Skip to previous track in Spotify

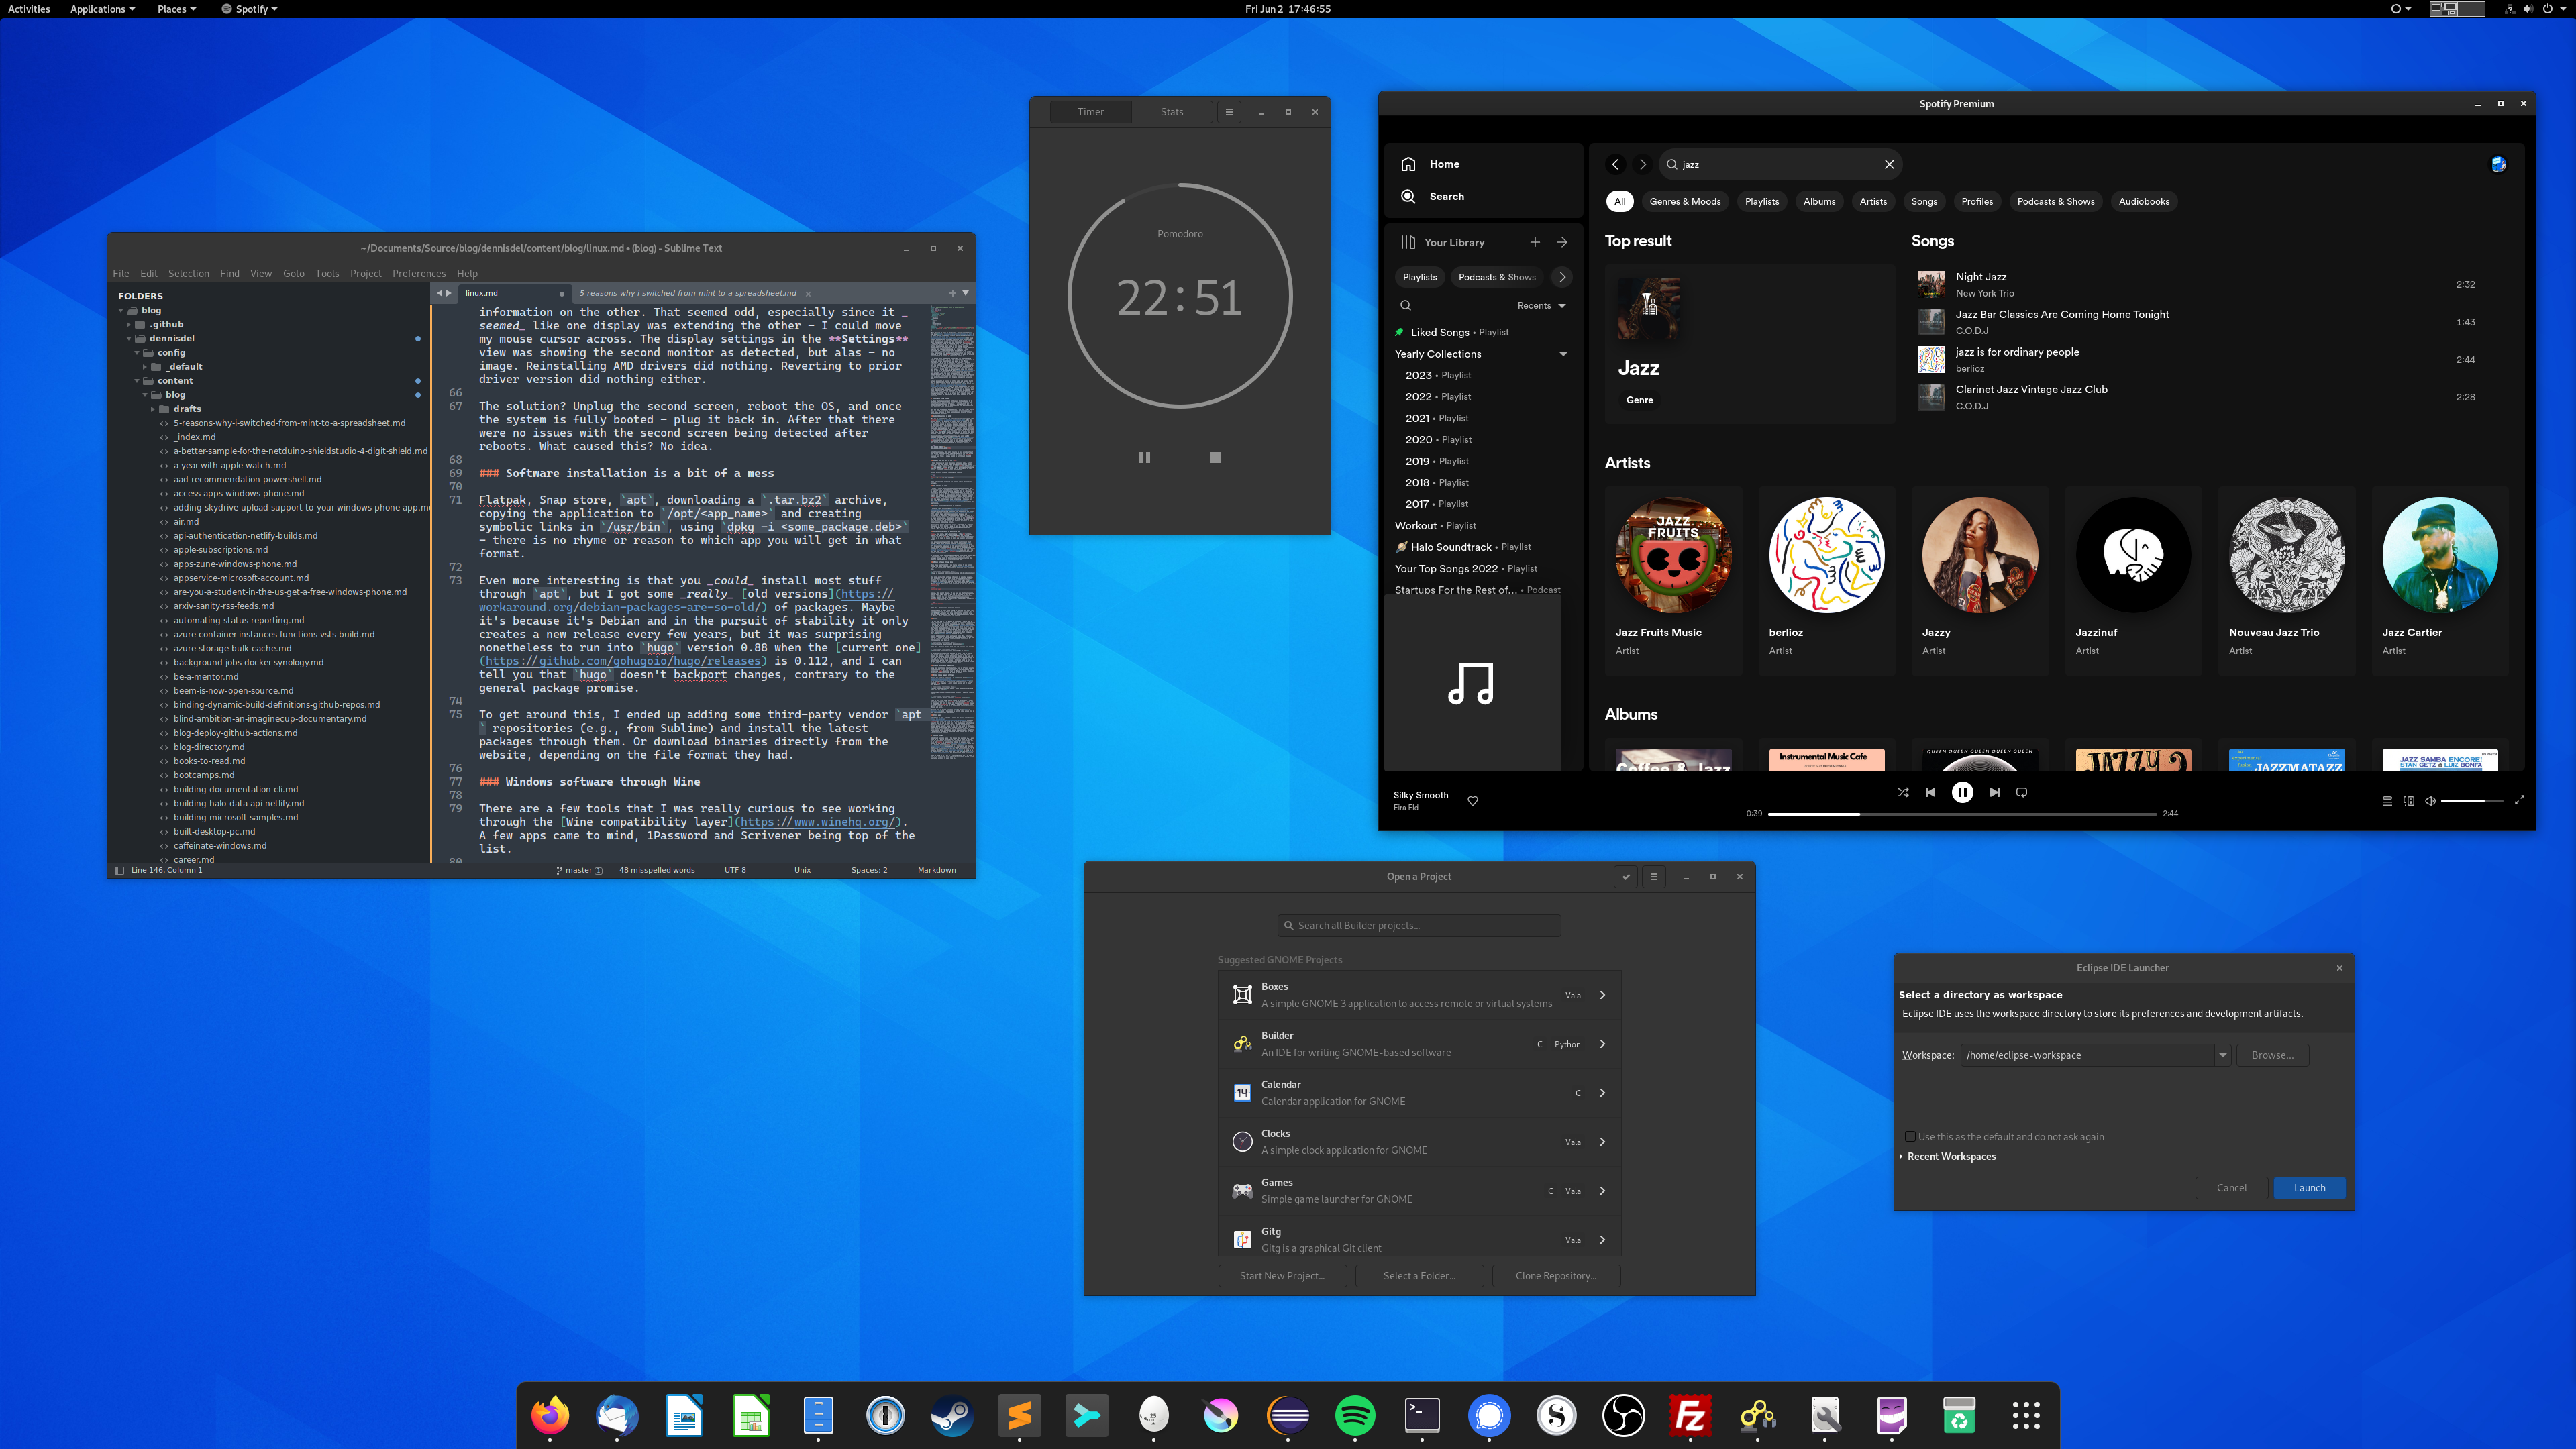[1930, 792]
